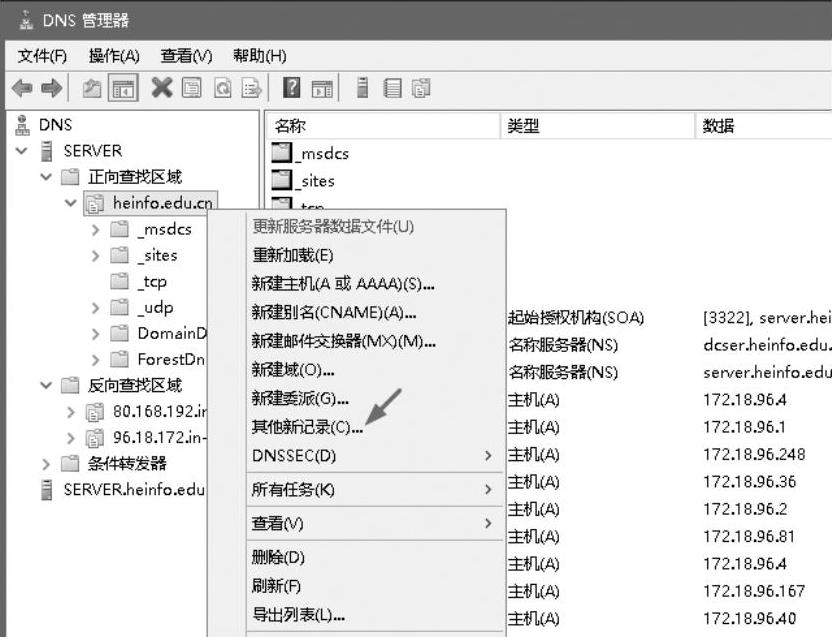
Task: Click the Help question mark toolbar icon
Action: (291, 88)
